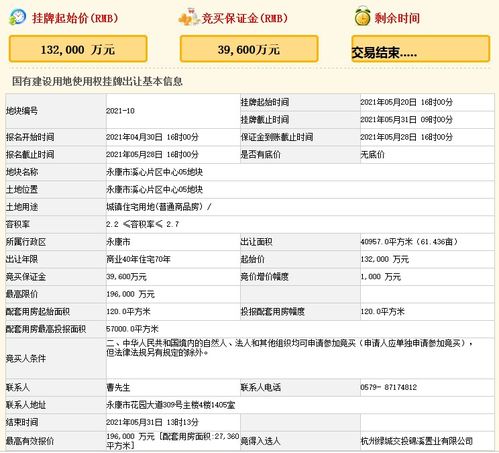Click the 39,600万元 deposit box

point(249,49)
